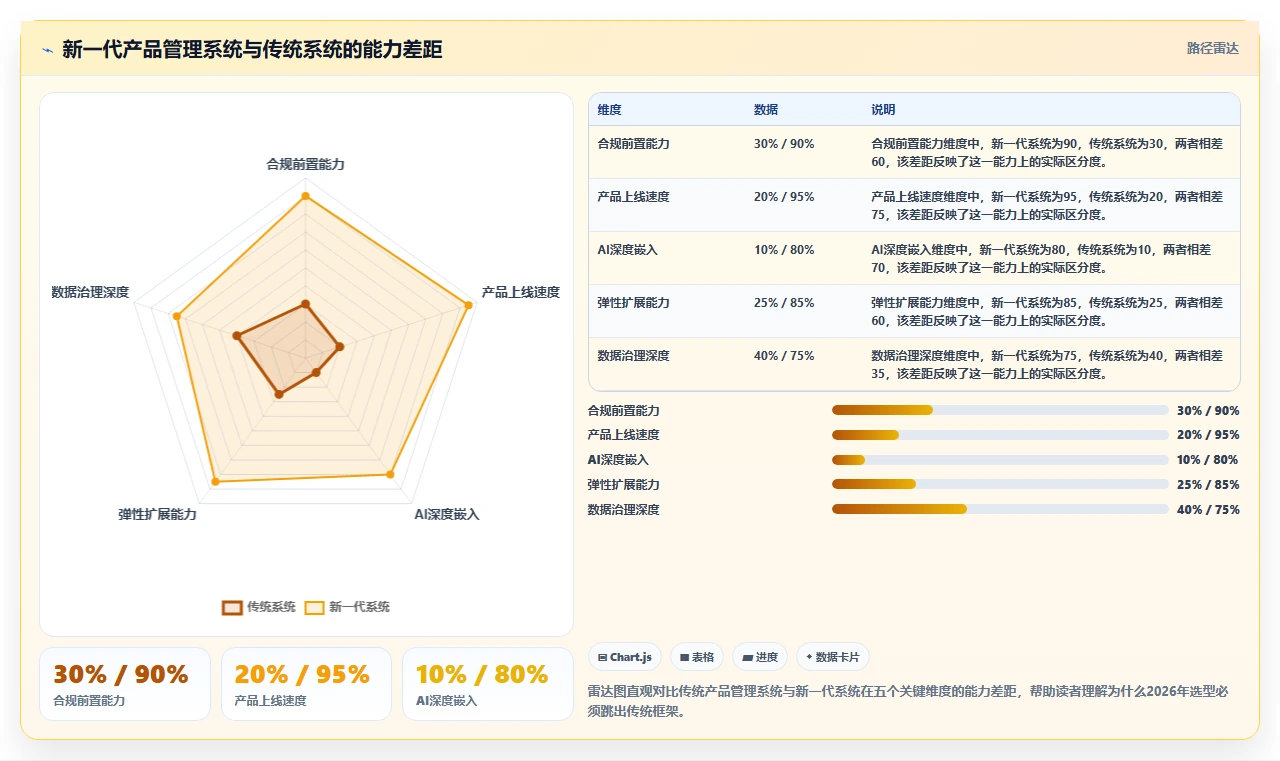Image resolution: width=1280 pixels, height=761 pixels.
Task: Click the radar axis label 产品上线速度
Action: (x=520, y=292)
